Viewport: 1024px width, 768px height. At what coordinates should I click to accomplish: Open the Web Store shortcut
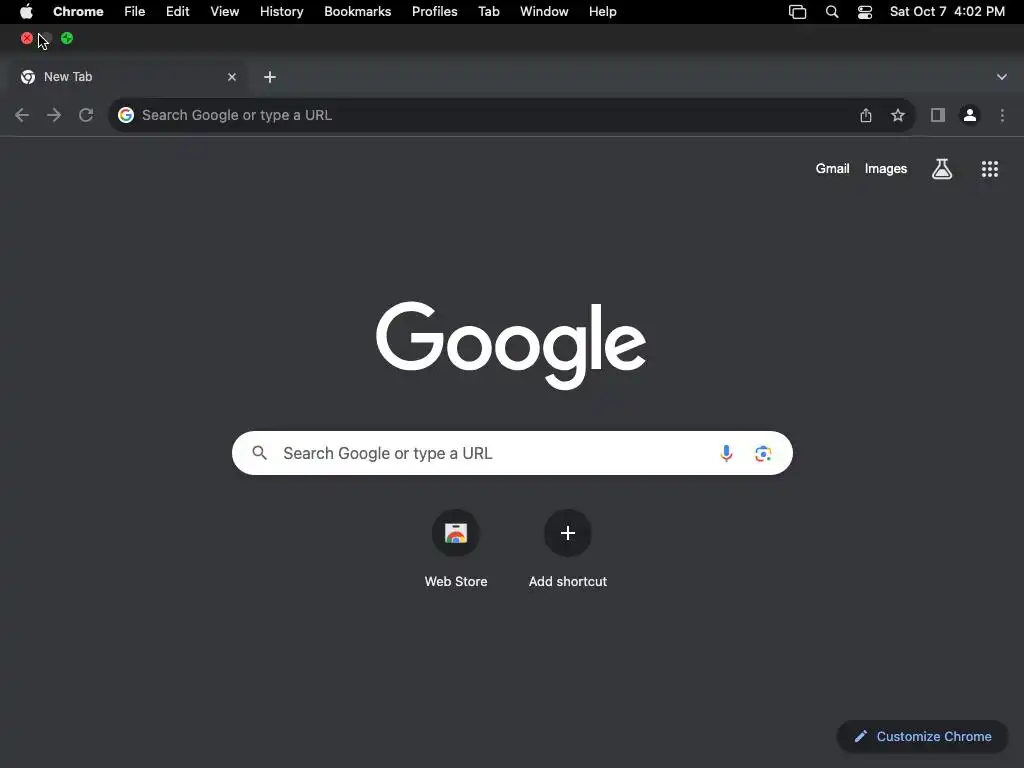456,549
